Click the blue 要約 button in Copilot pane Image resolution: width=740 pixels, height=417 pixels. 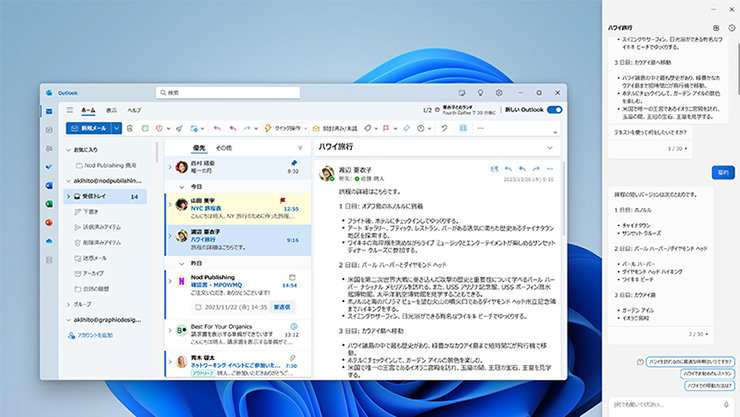tap(723, 173)
